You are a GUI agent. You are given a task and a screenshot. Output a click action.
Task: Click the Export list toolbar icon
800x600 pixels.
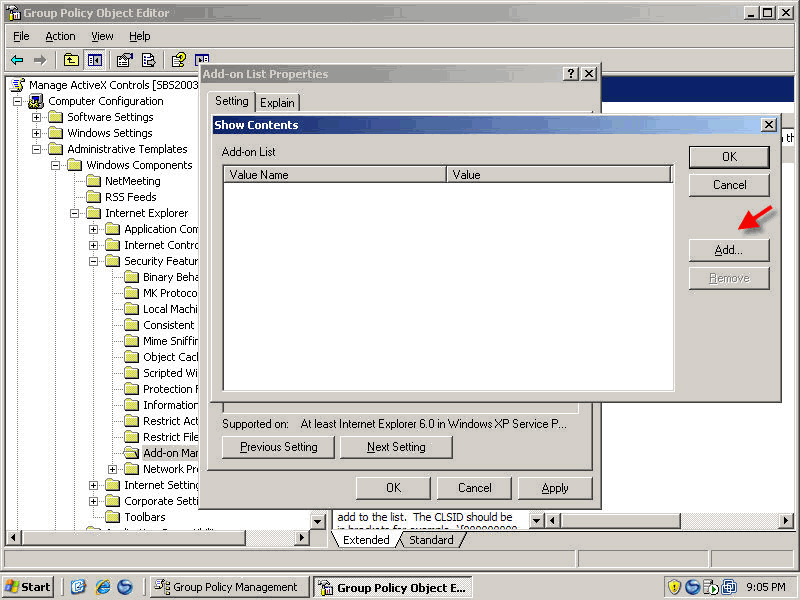coord(148,60)
